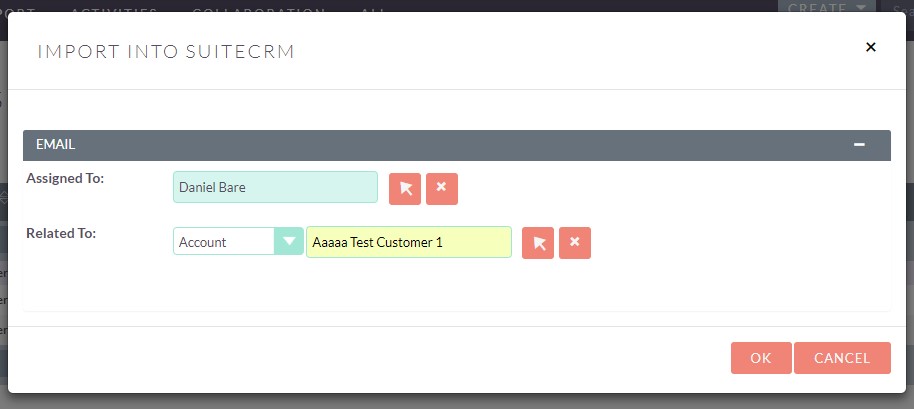Close the Import Into SuiteCRM dialog
The height and width of the screenshot is (409, 914).
click(x=871, y=47)
